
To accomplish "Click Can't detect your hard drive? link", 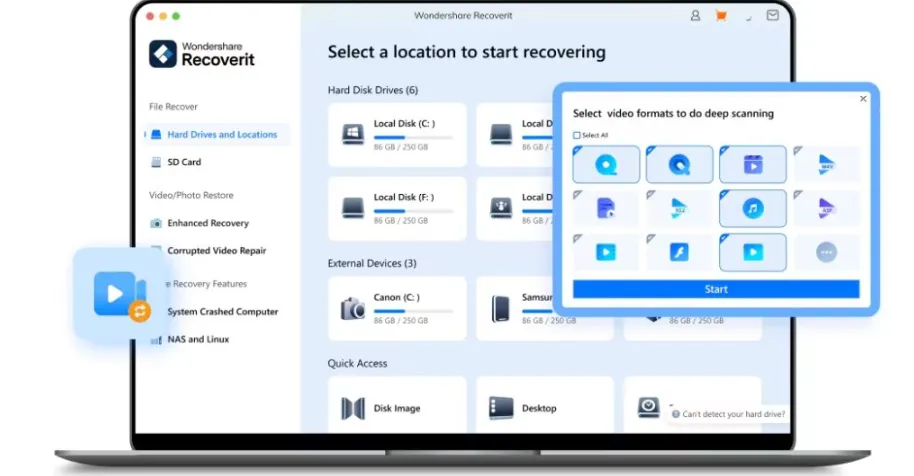I will [x=733, y=414].
